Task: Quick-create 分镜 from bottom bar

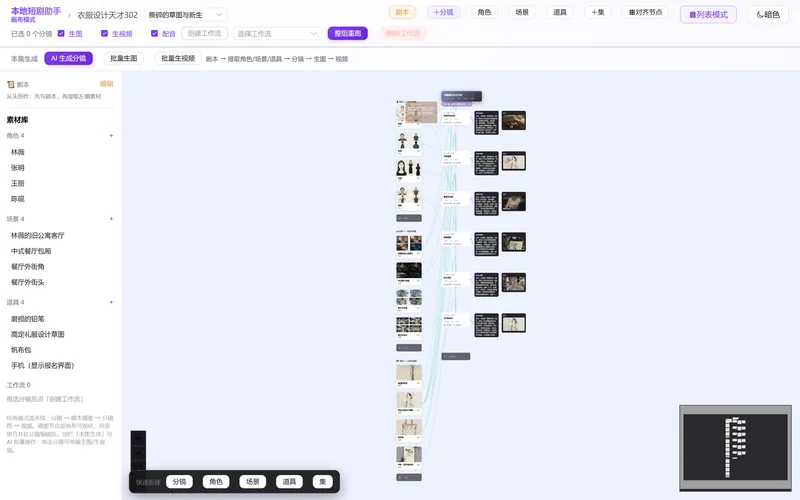Action: [179, 482]
